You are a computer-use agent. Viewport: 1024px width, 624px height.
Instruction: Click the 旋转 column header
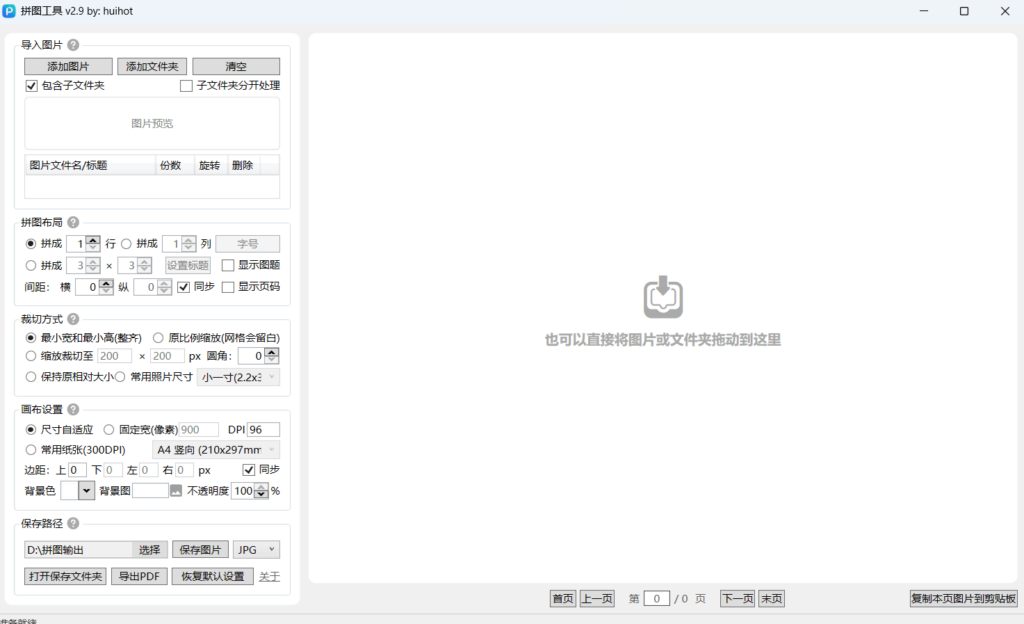pos(210,165)
